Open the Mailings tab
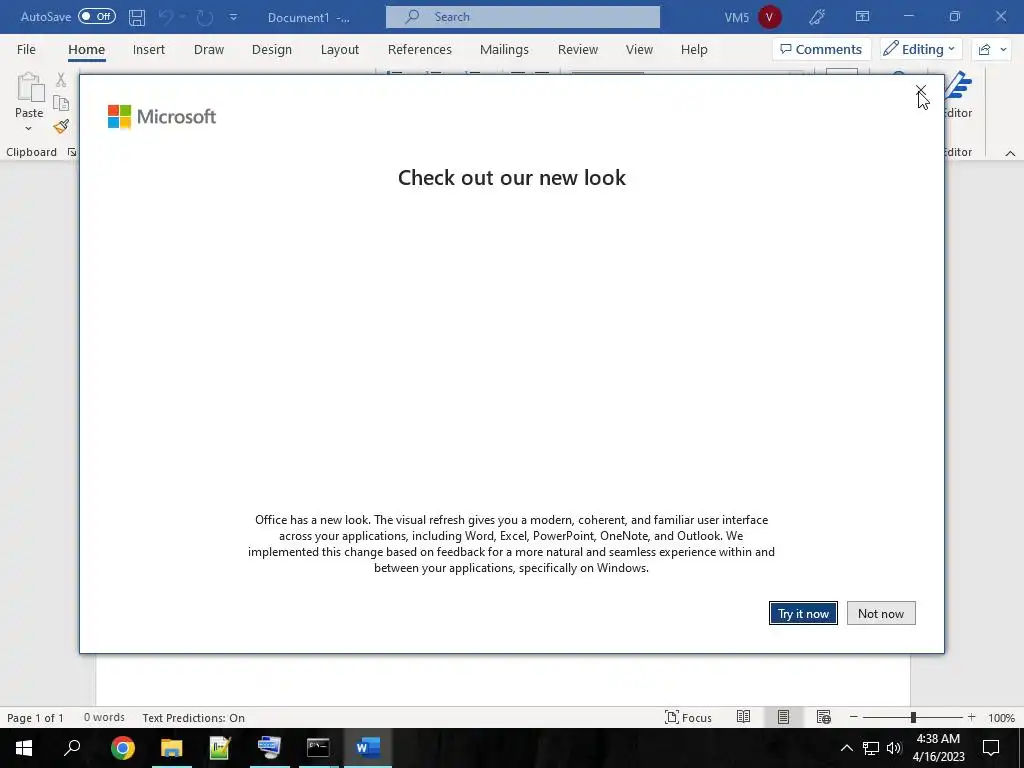Image resolution: width=1024 pixels, height=768 pixels. (504, 50)
